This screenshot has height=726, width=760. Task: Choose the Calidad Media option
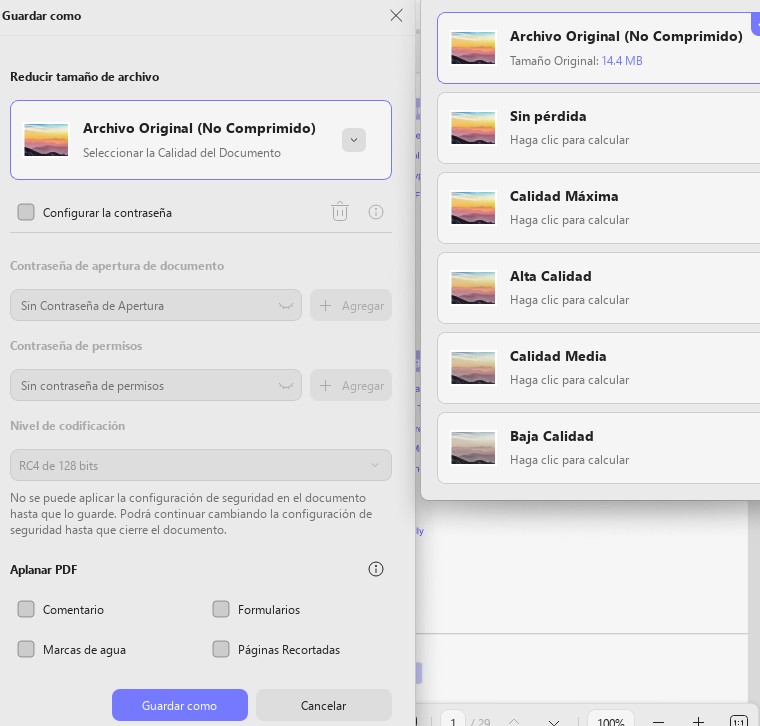[599, 368]
